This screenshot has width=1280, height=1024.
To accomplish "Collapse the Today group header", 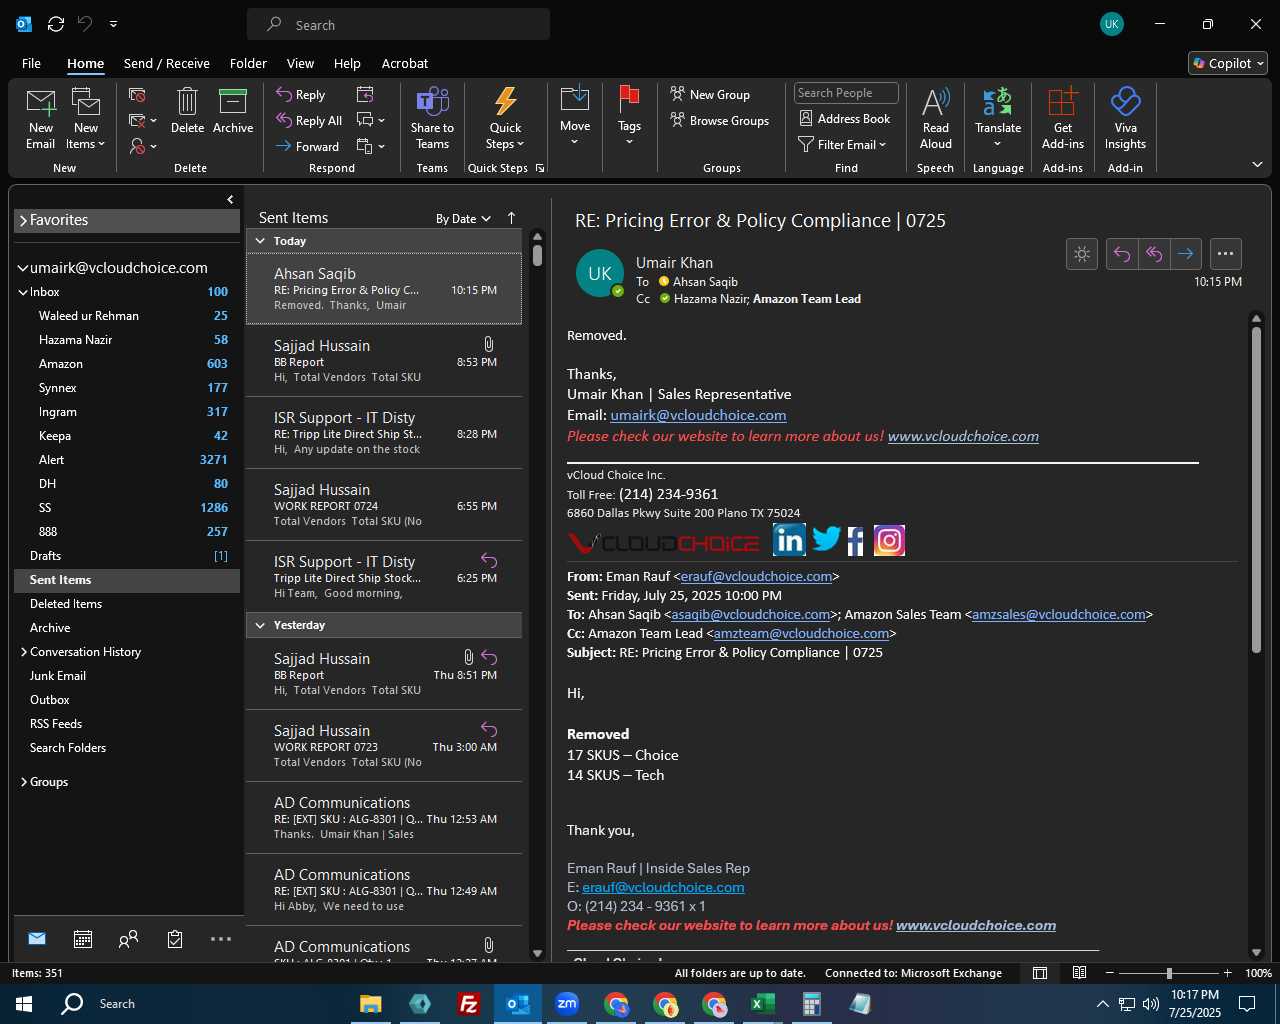I will (x=260, y=241).
